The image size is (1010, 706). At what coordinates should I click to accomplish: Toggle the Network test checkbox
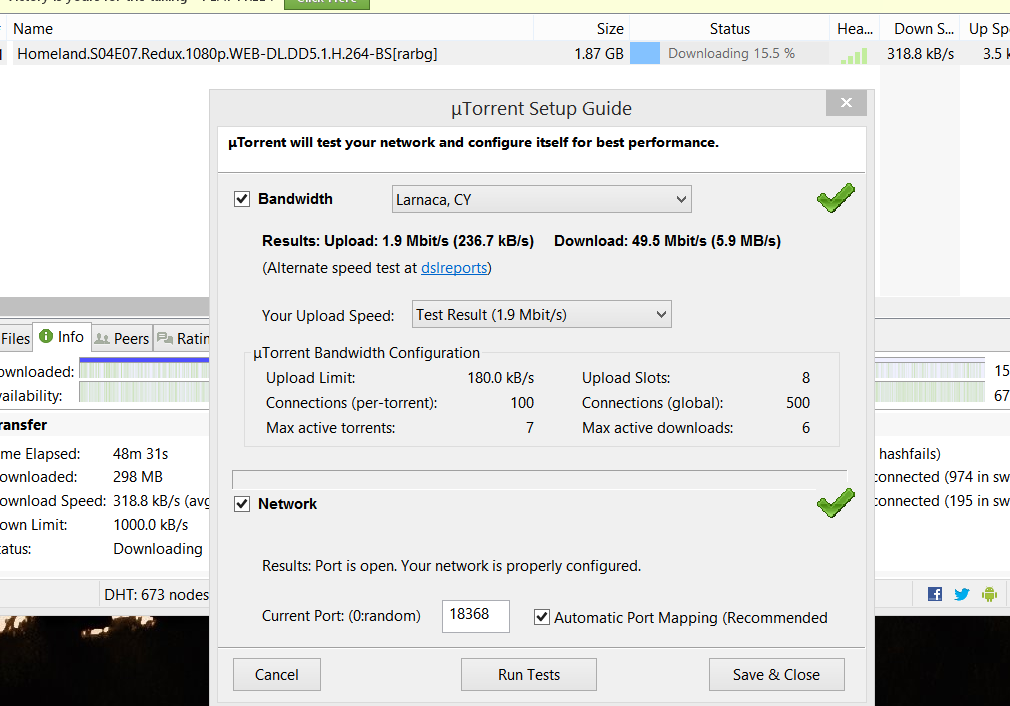point(242,504)
